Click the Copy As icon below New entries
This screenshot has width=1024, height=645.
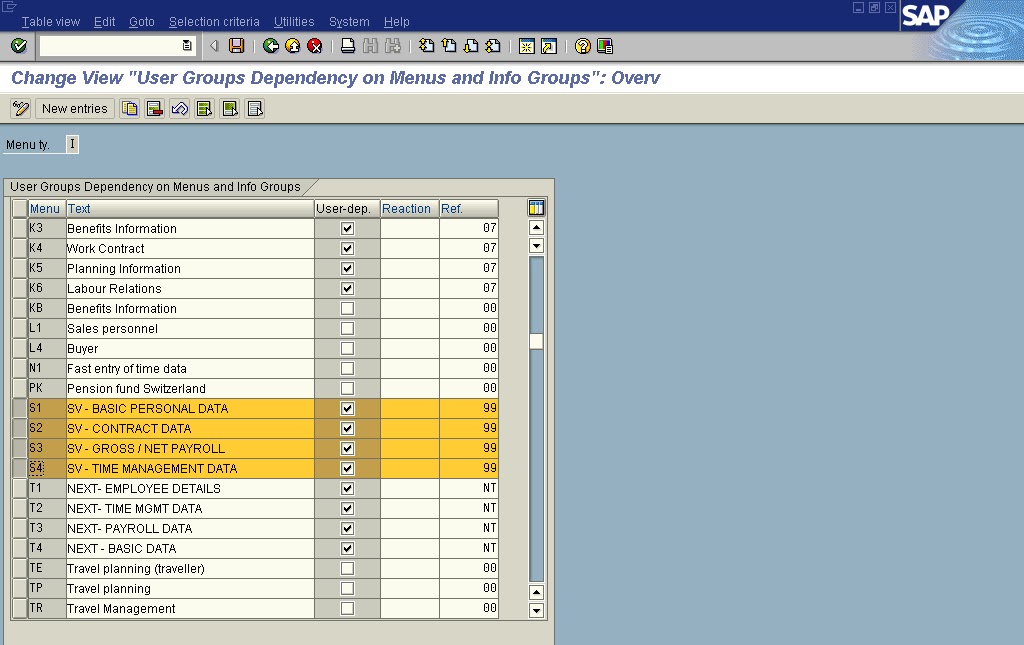[x=129, y=108]
